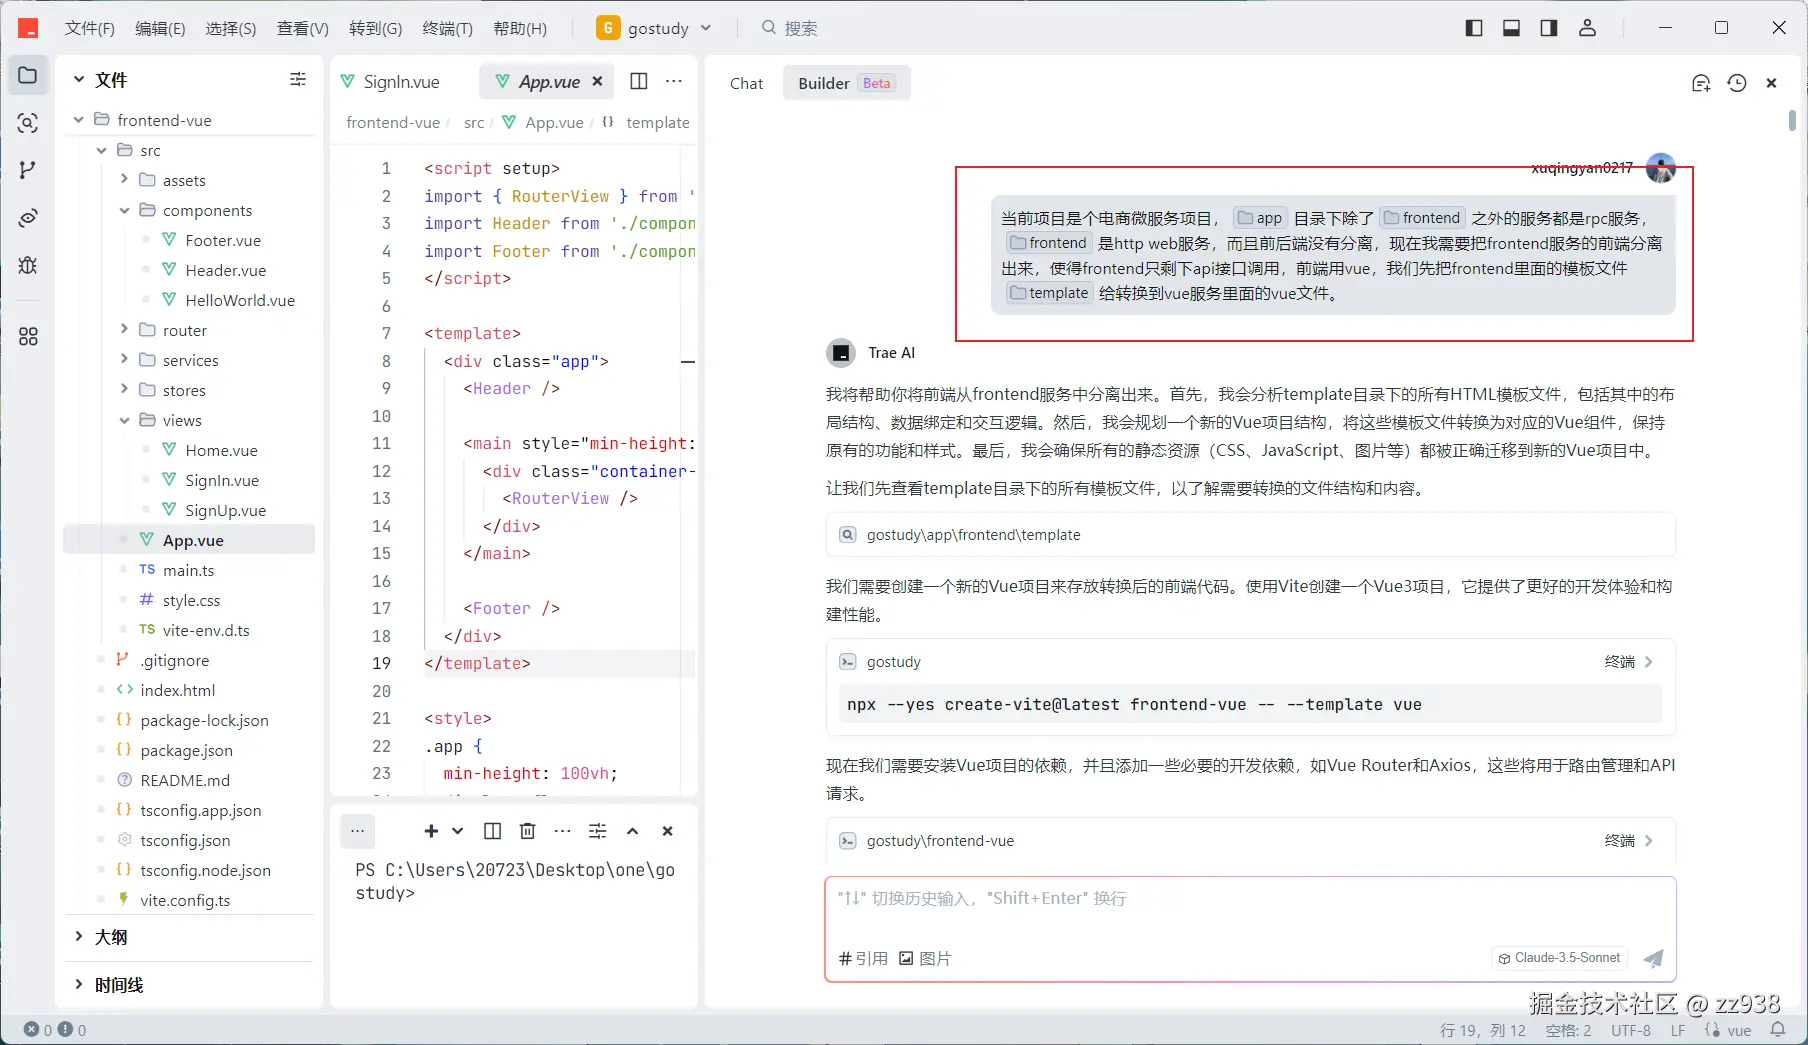Collapse the frontend-vue root folder
This screenshot has width=1808, height=1045.
tap(79, 120)
